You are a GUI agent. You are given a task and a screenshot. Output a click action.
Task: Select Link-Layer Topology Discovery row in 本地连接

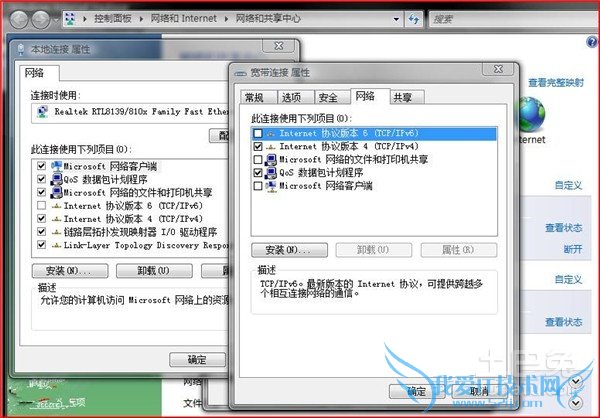(x=132, y=245)
